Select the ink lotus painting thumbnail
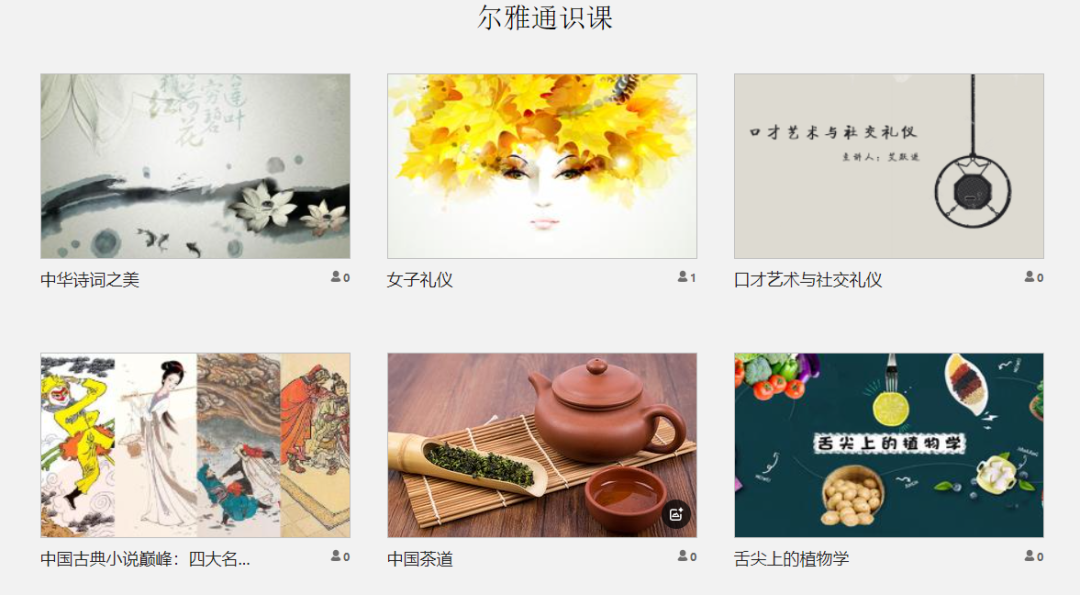 (196, 166)
